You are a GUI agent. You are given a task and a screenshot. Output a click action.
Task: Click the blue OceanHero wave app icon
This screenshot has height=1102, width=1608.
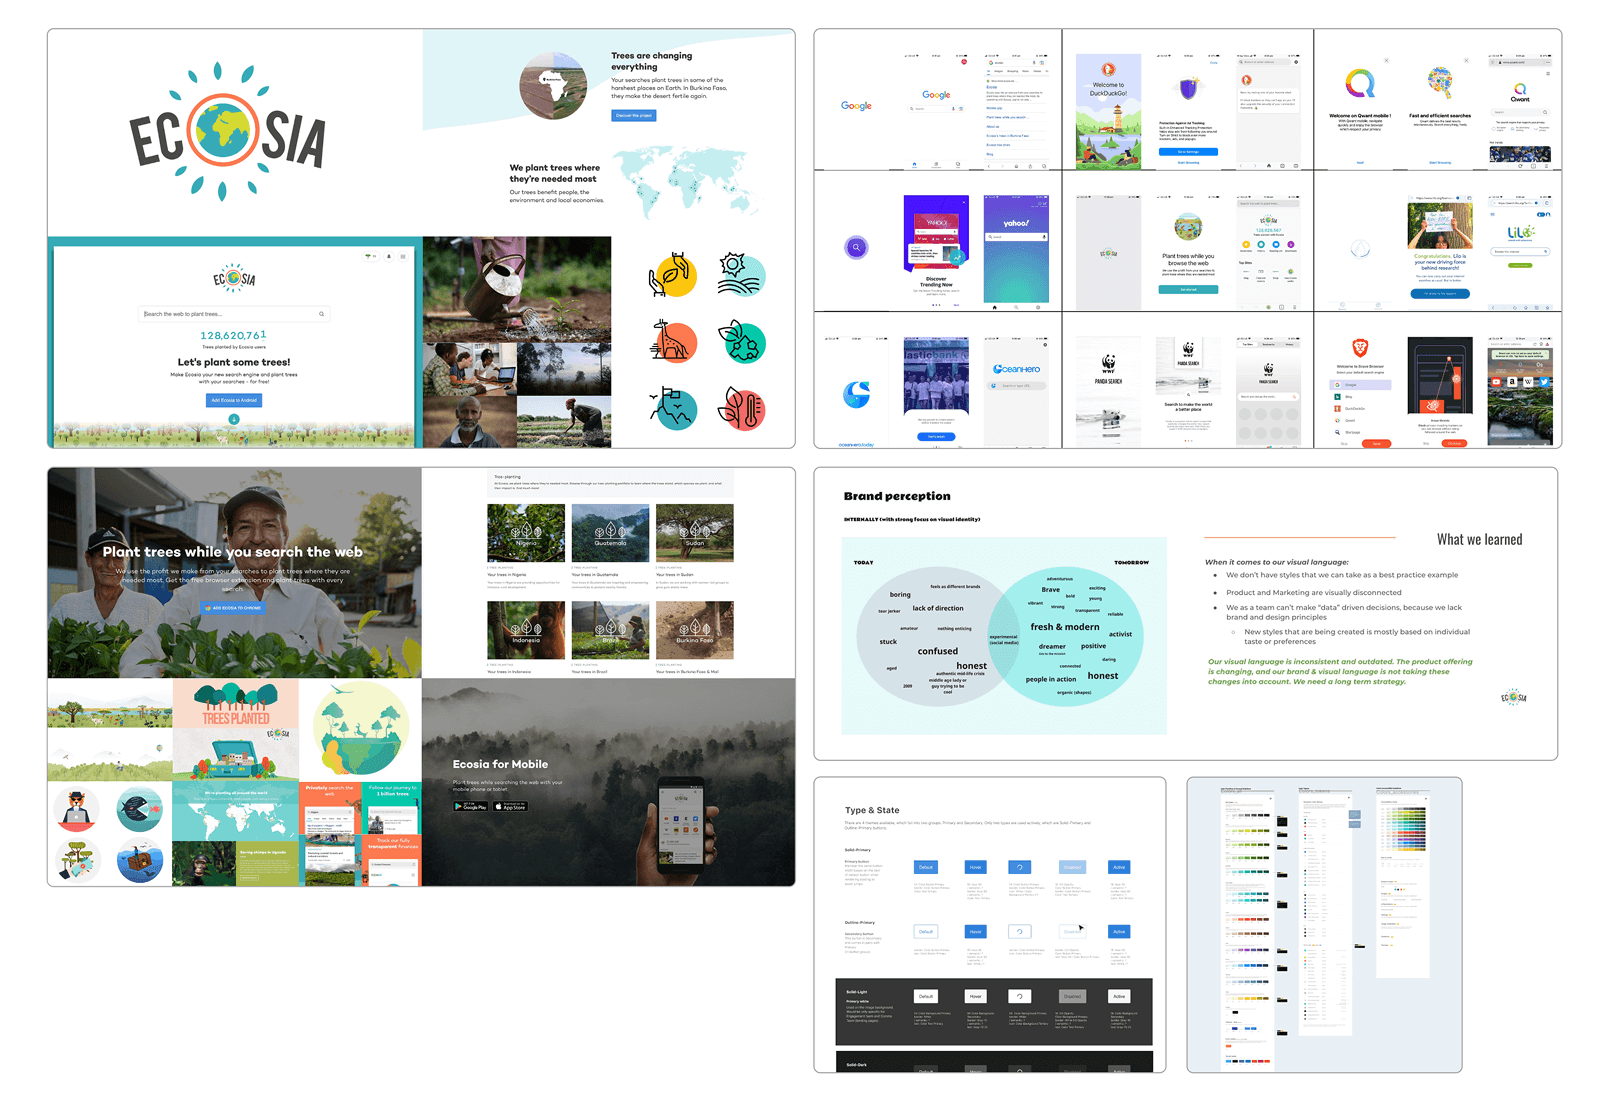click(x=856, y=395)
